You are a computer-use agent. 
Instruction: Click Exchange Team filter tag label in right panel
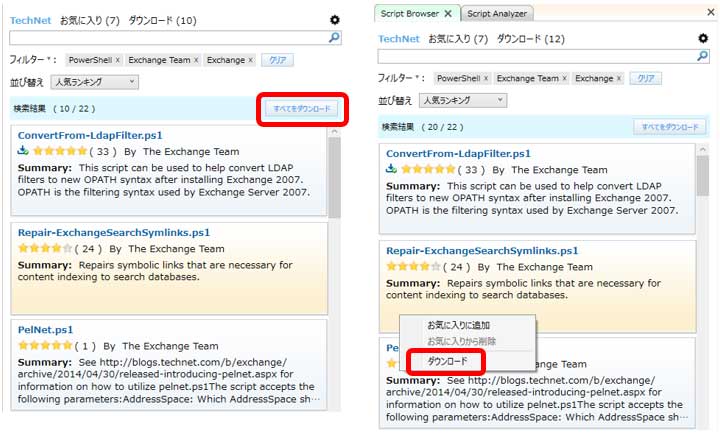[x=528, y=79]
